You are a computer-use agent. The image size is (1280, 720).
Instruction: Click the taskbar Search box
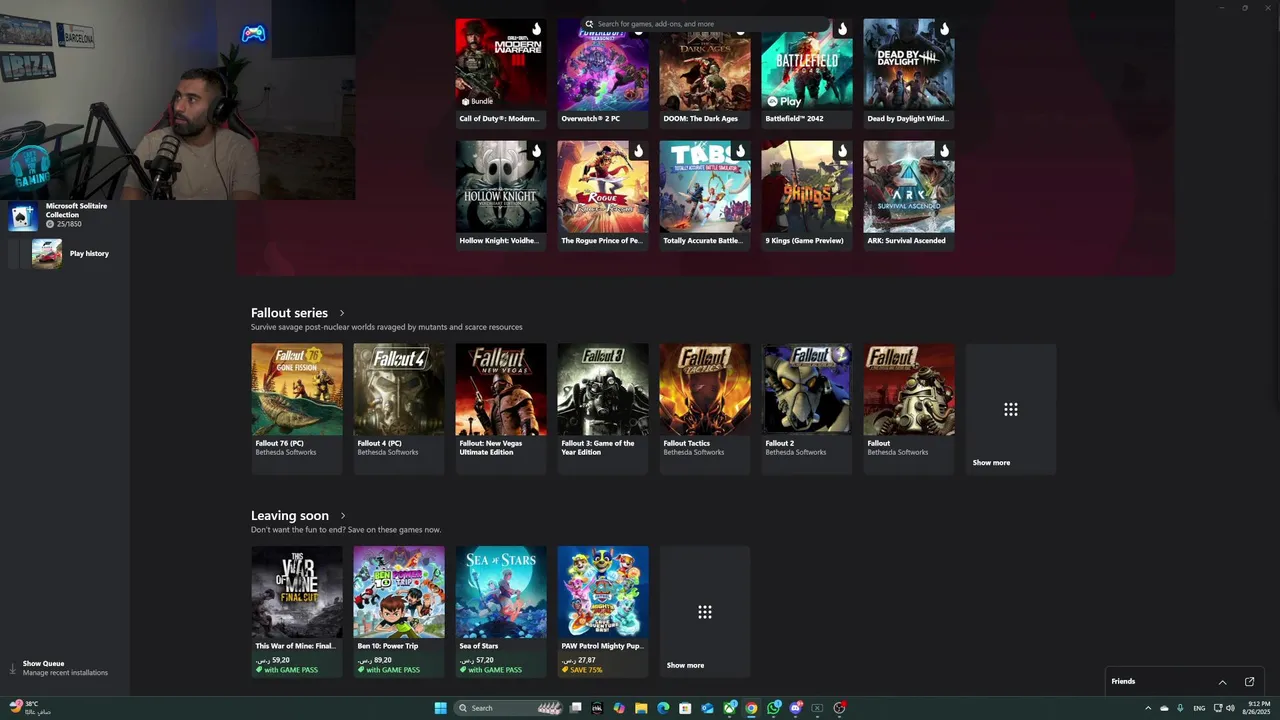point(508,708)
